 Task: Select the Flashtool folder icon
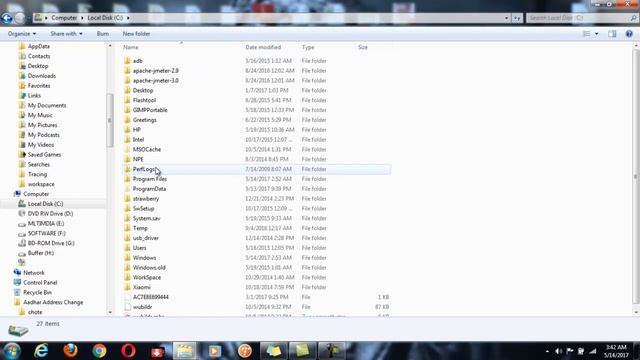(127, 100)
